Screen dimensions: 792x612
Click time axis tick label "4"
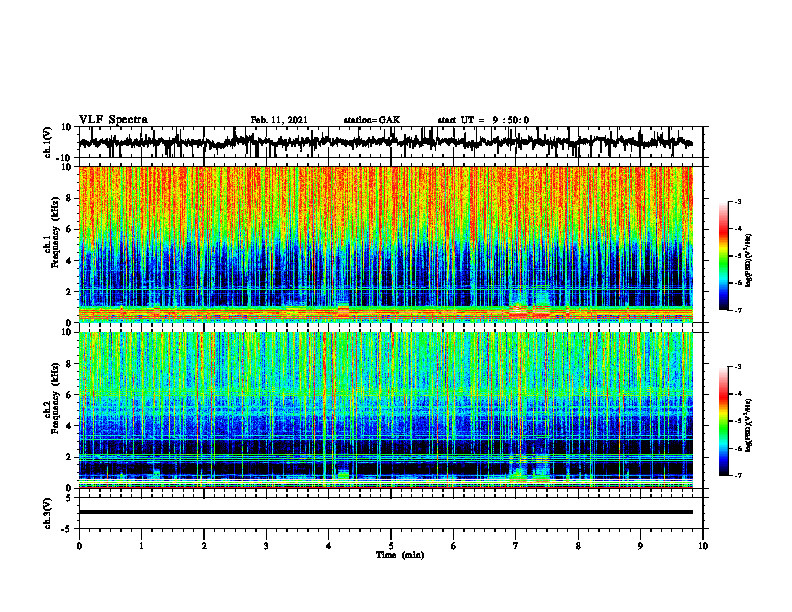pyautogui.click(x=329, y=546)
